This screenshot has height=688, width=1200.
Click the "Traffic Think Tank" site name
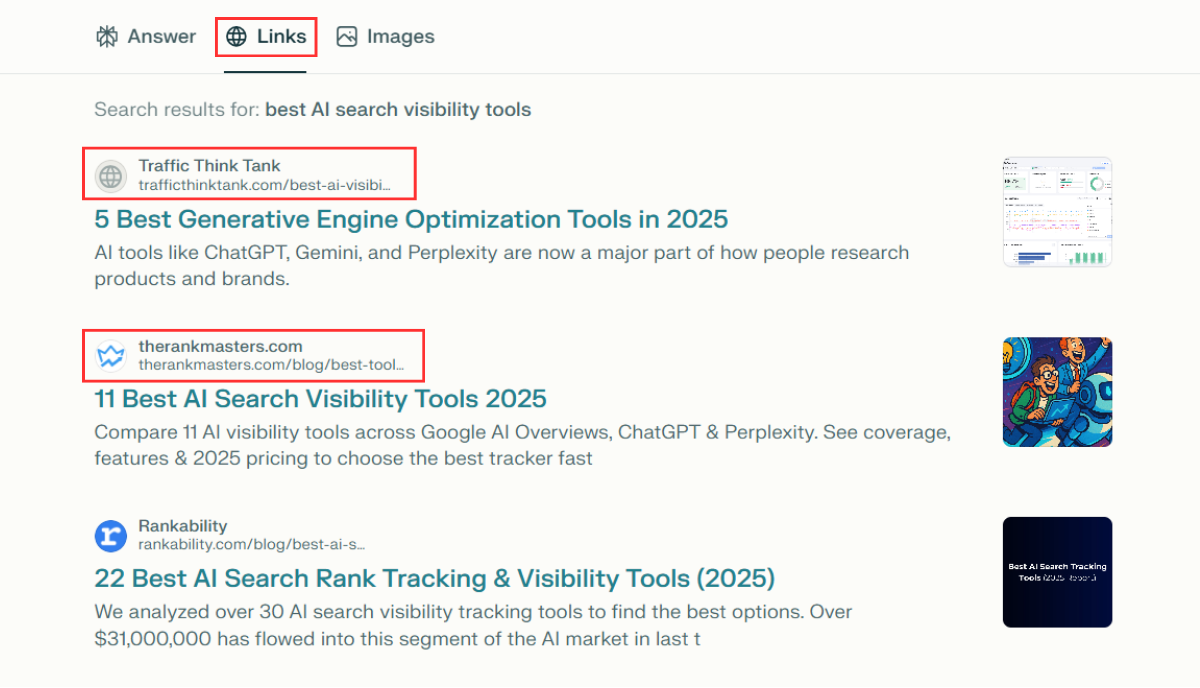point(210,166)
